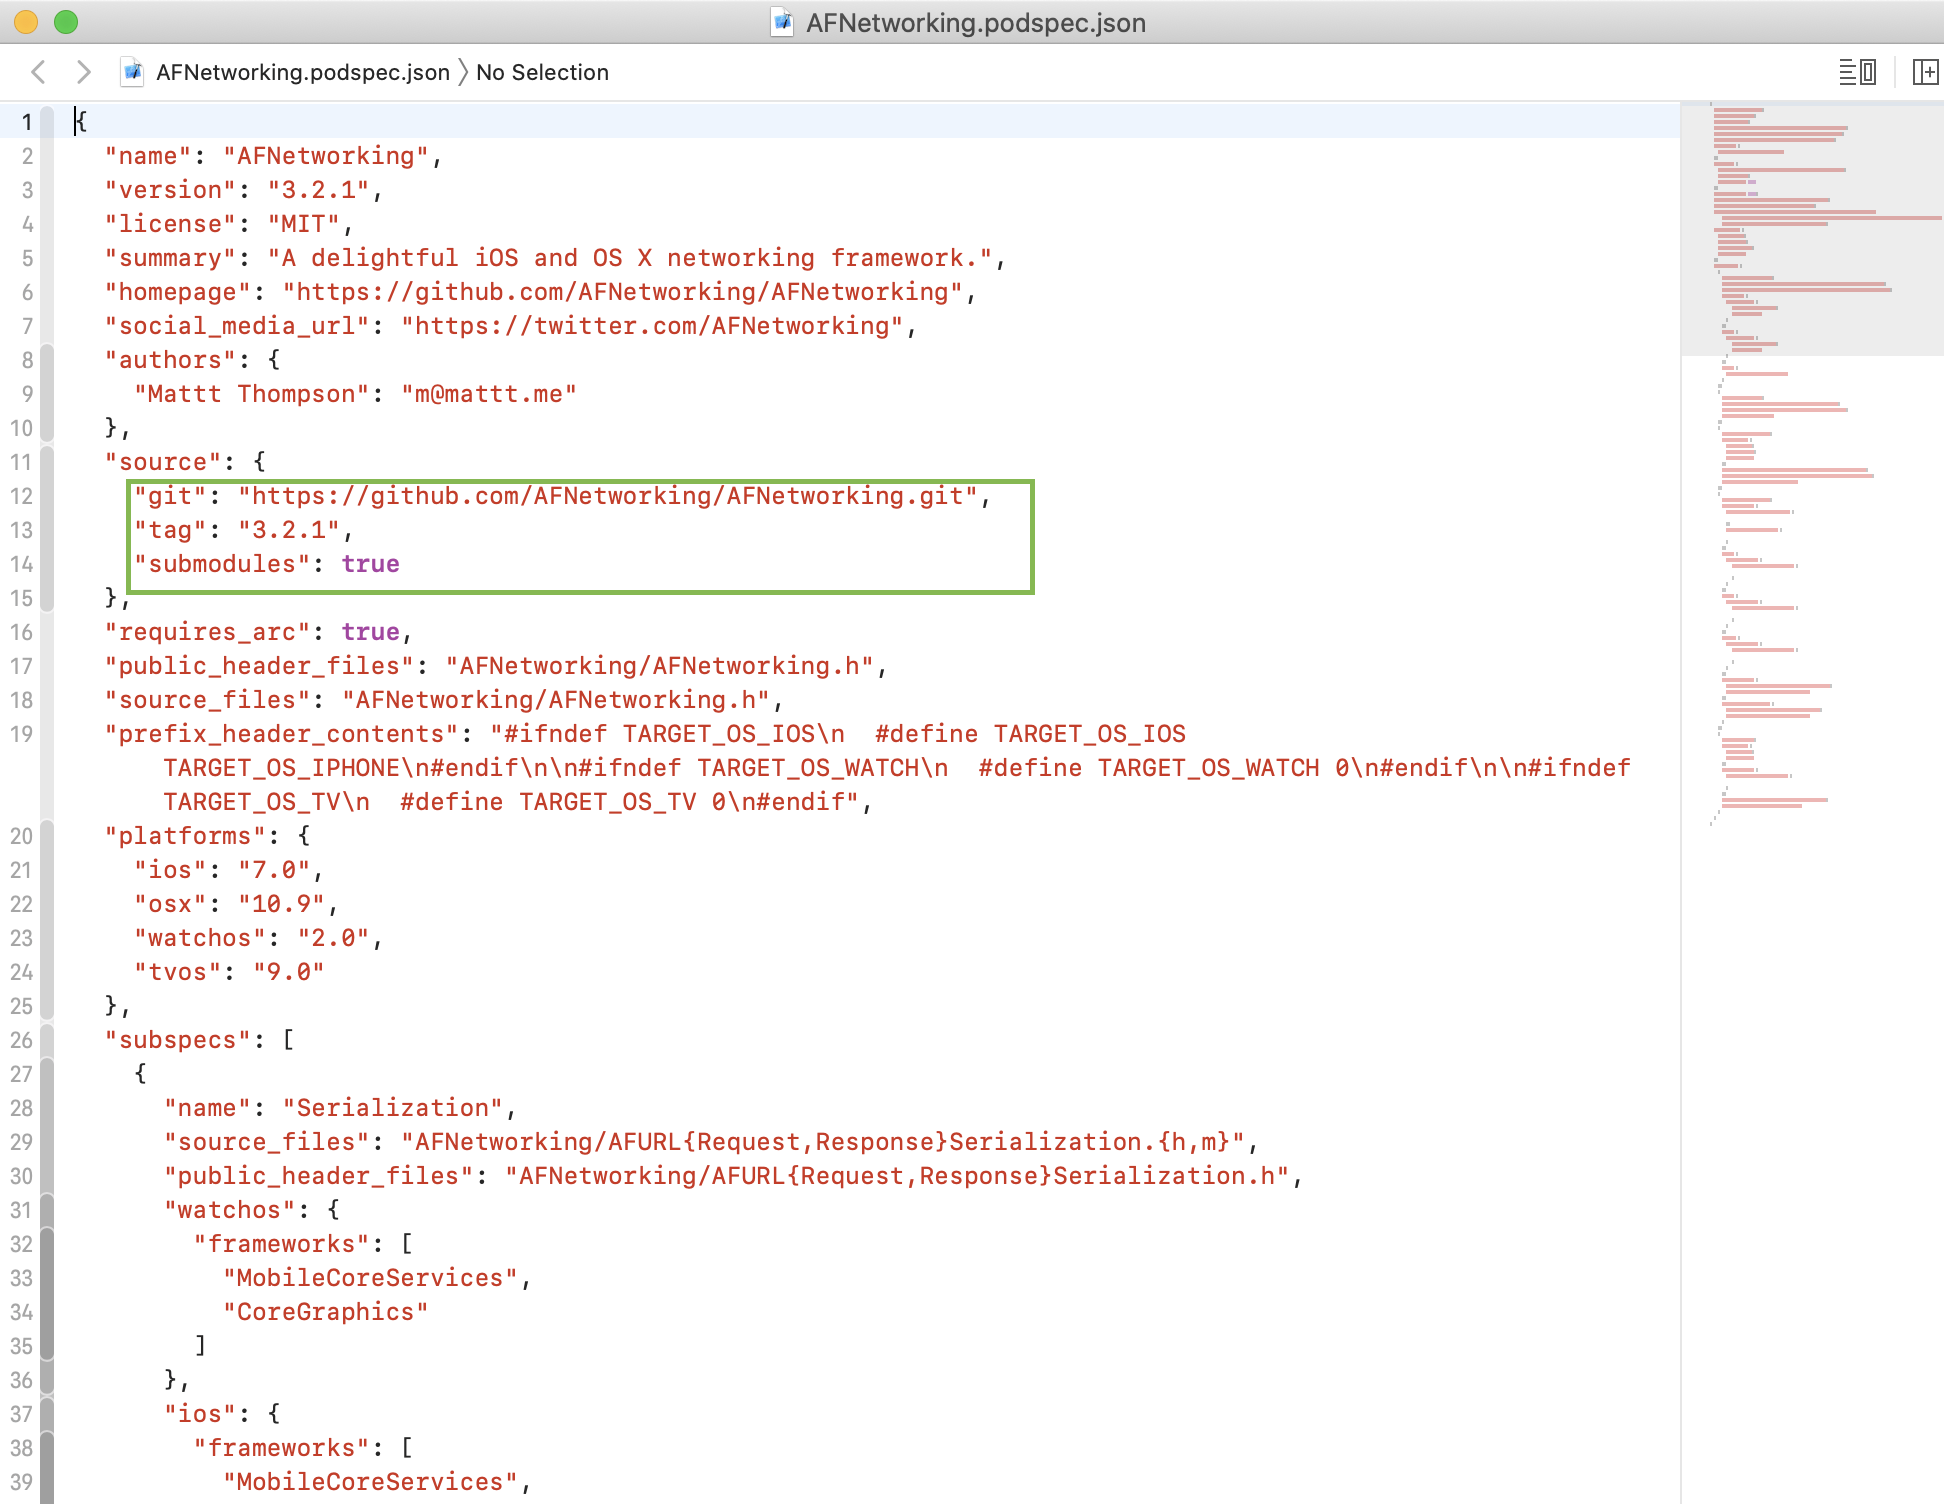This screenshot has width=1944, height=1504.
Task: Place cursor on the submodules true value
Action: point(370,564)
